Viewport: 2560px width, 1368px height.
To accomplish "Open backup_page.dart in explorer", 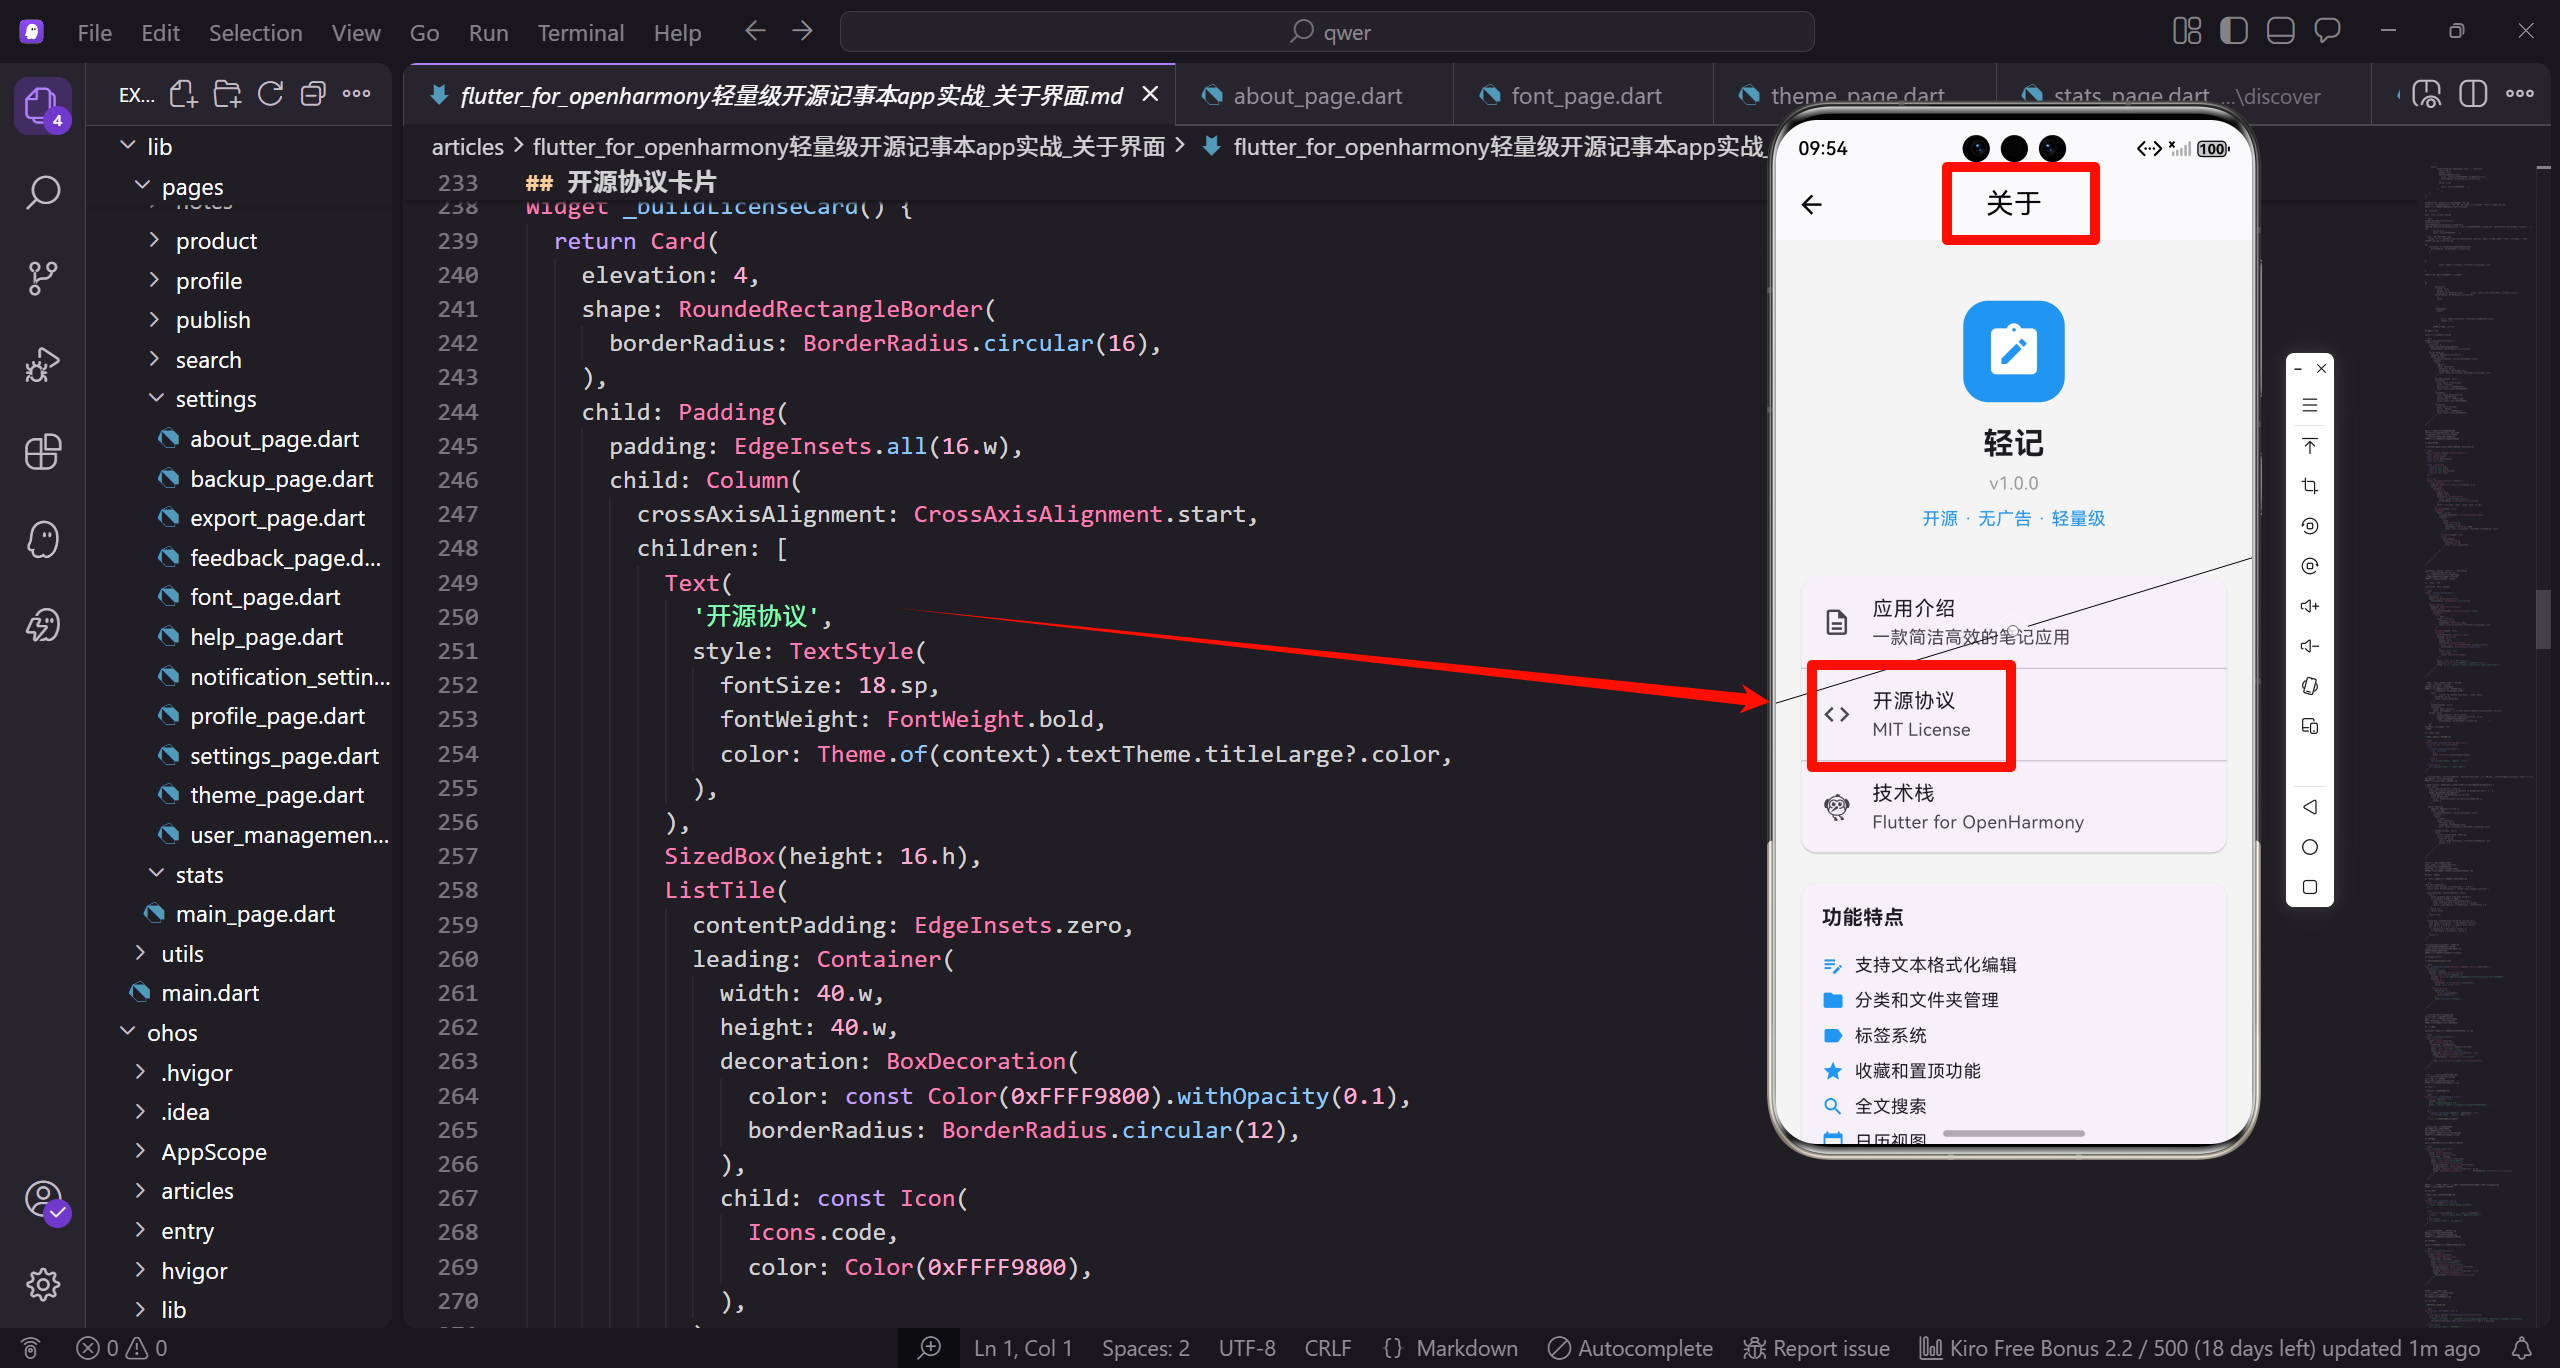I will coord(281,479).
